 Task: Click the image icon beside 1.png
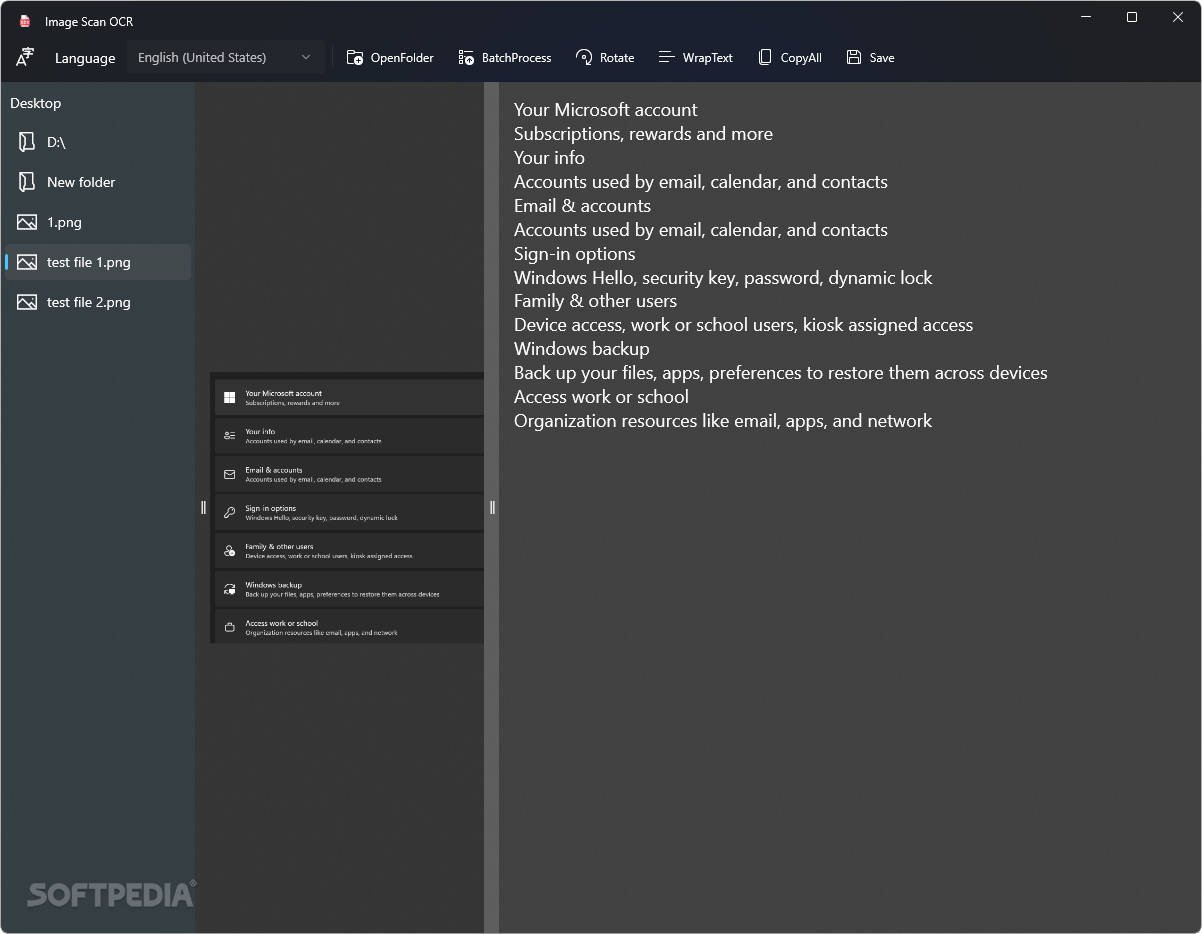coord(27,222)
